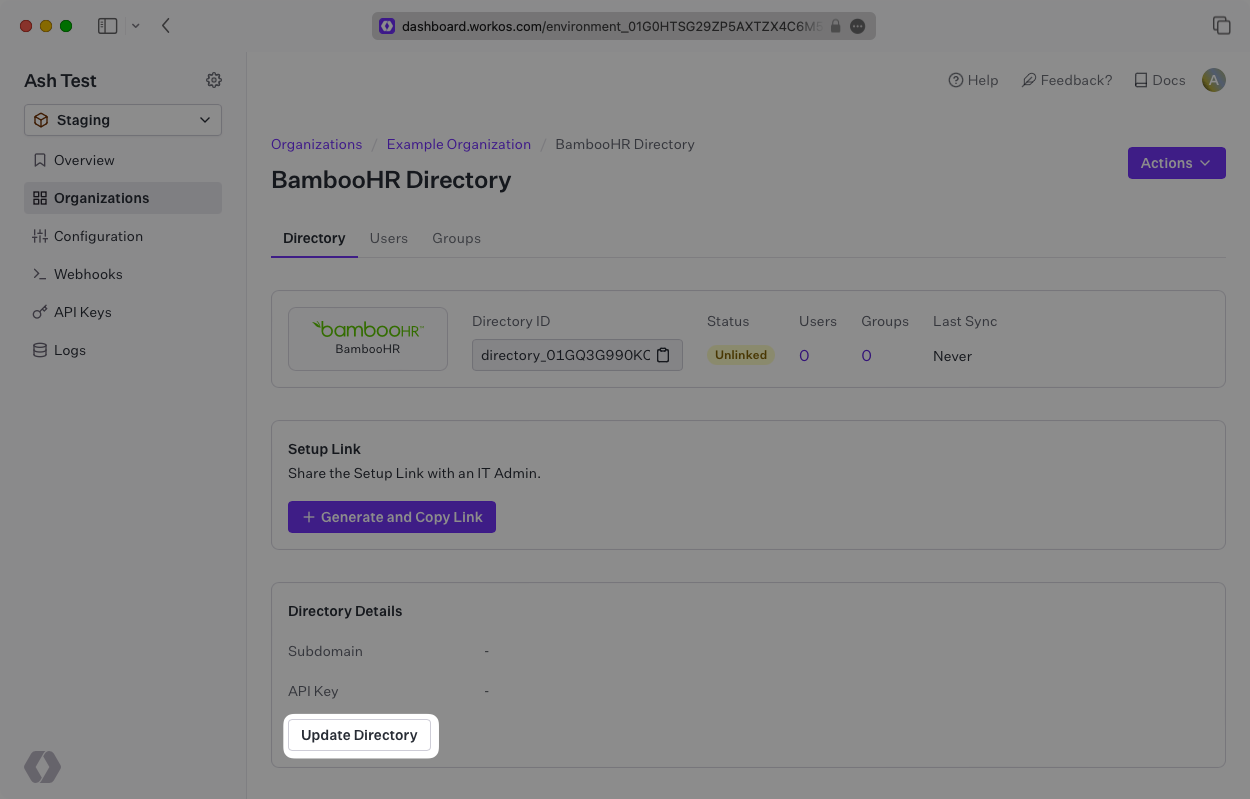Expand the chevron beside sidebar toggle
The image size is (1250, 799).
(136, 26)
